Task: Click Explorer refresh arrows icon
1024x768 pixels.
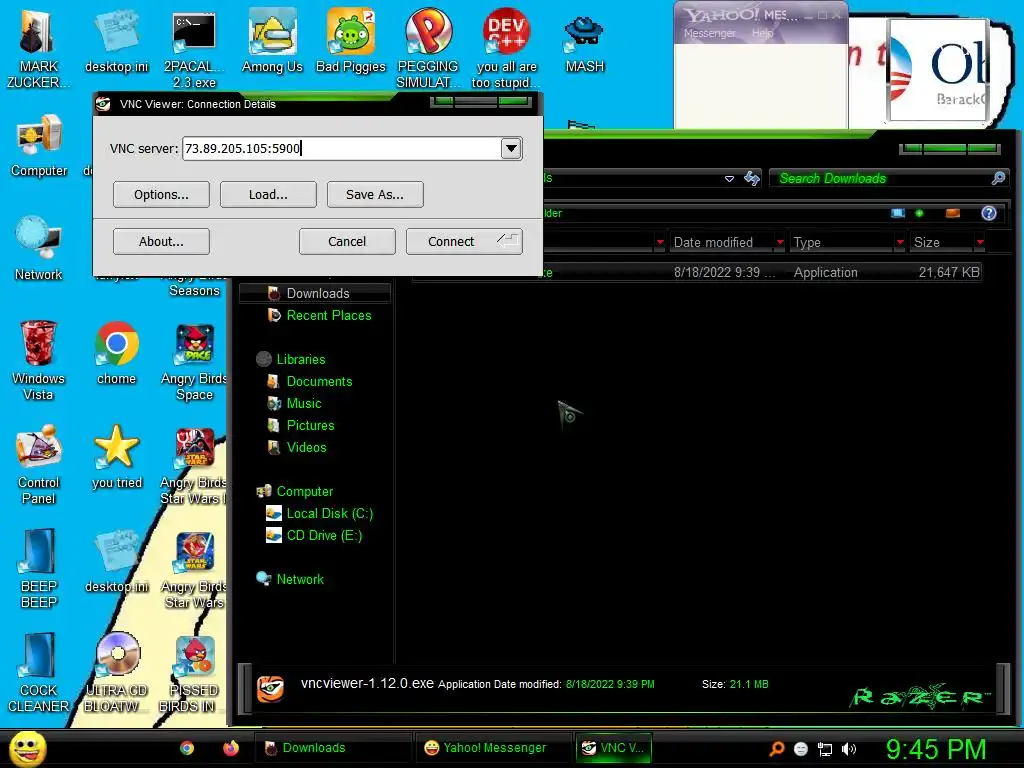Action: 752,178
